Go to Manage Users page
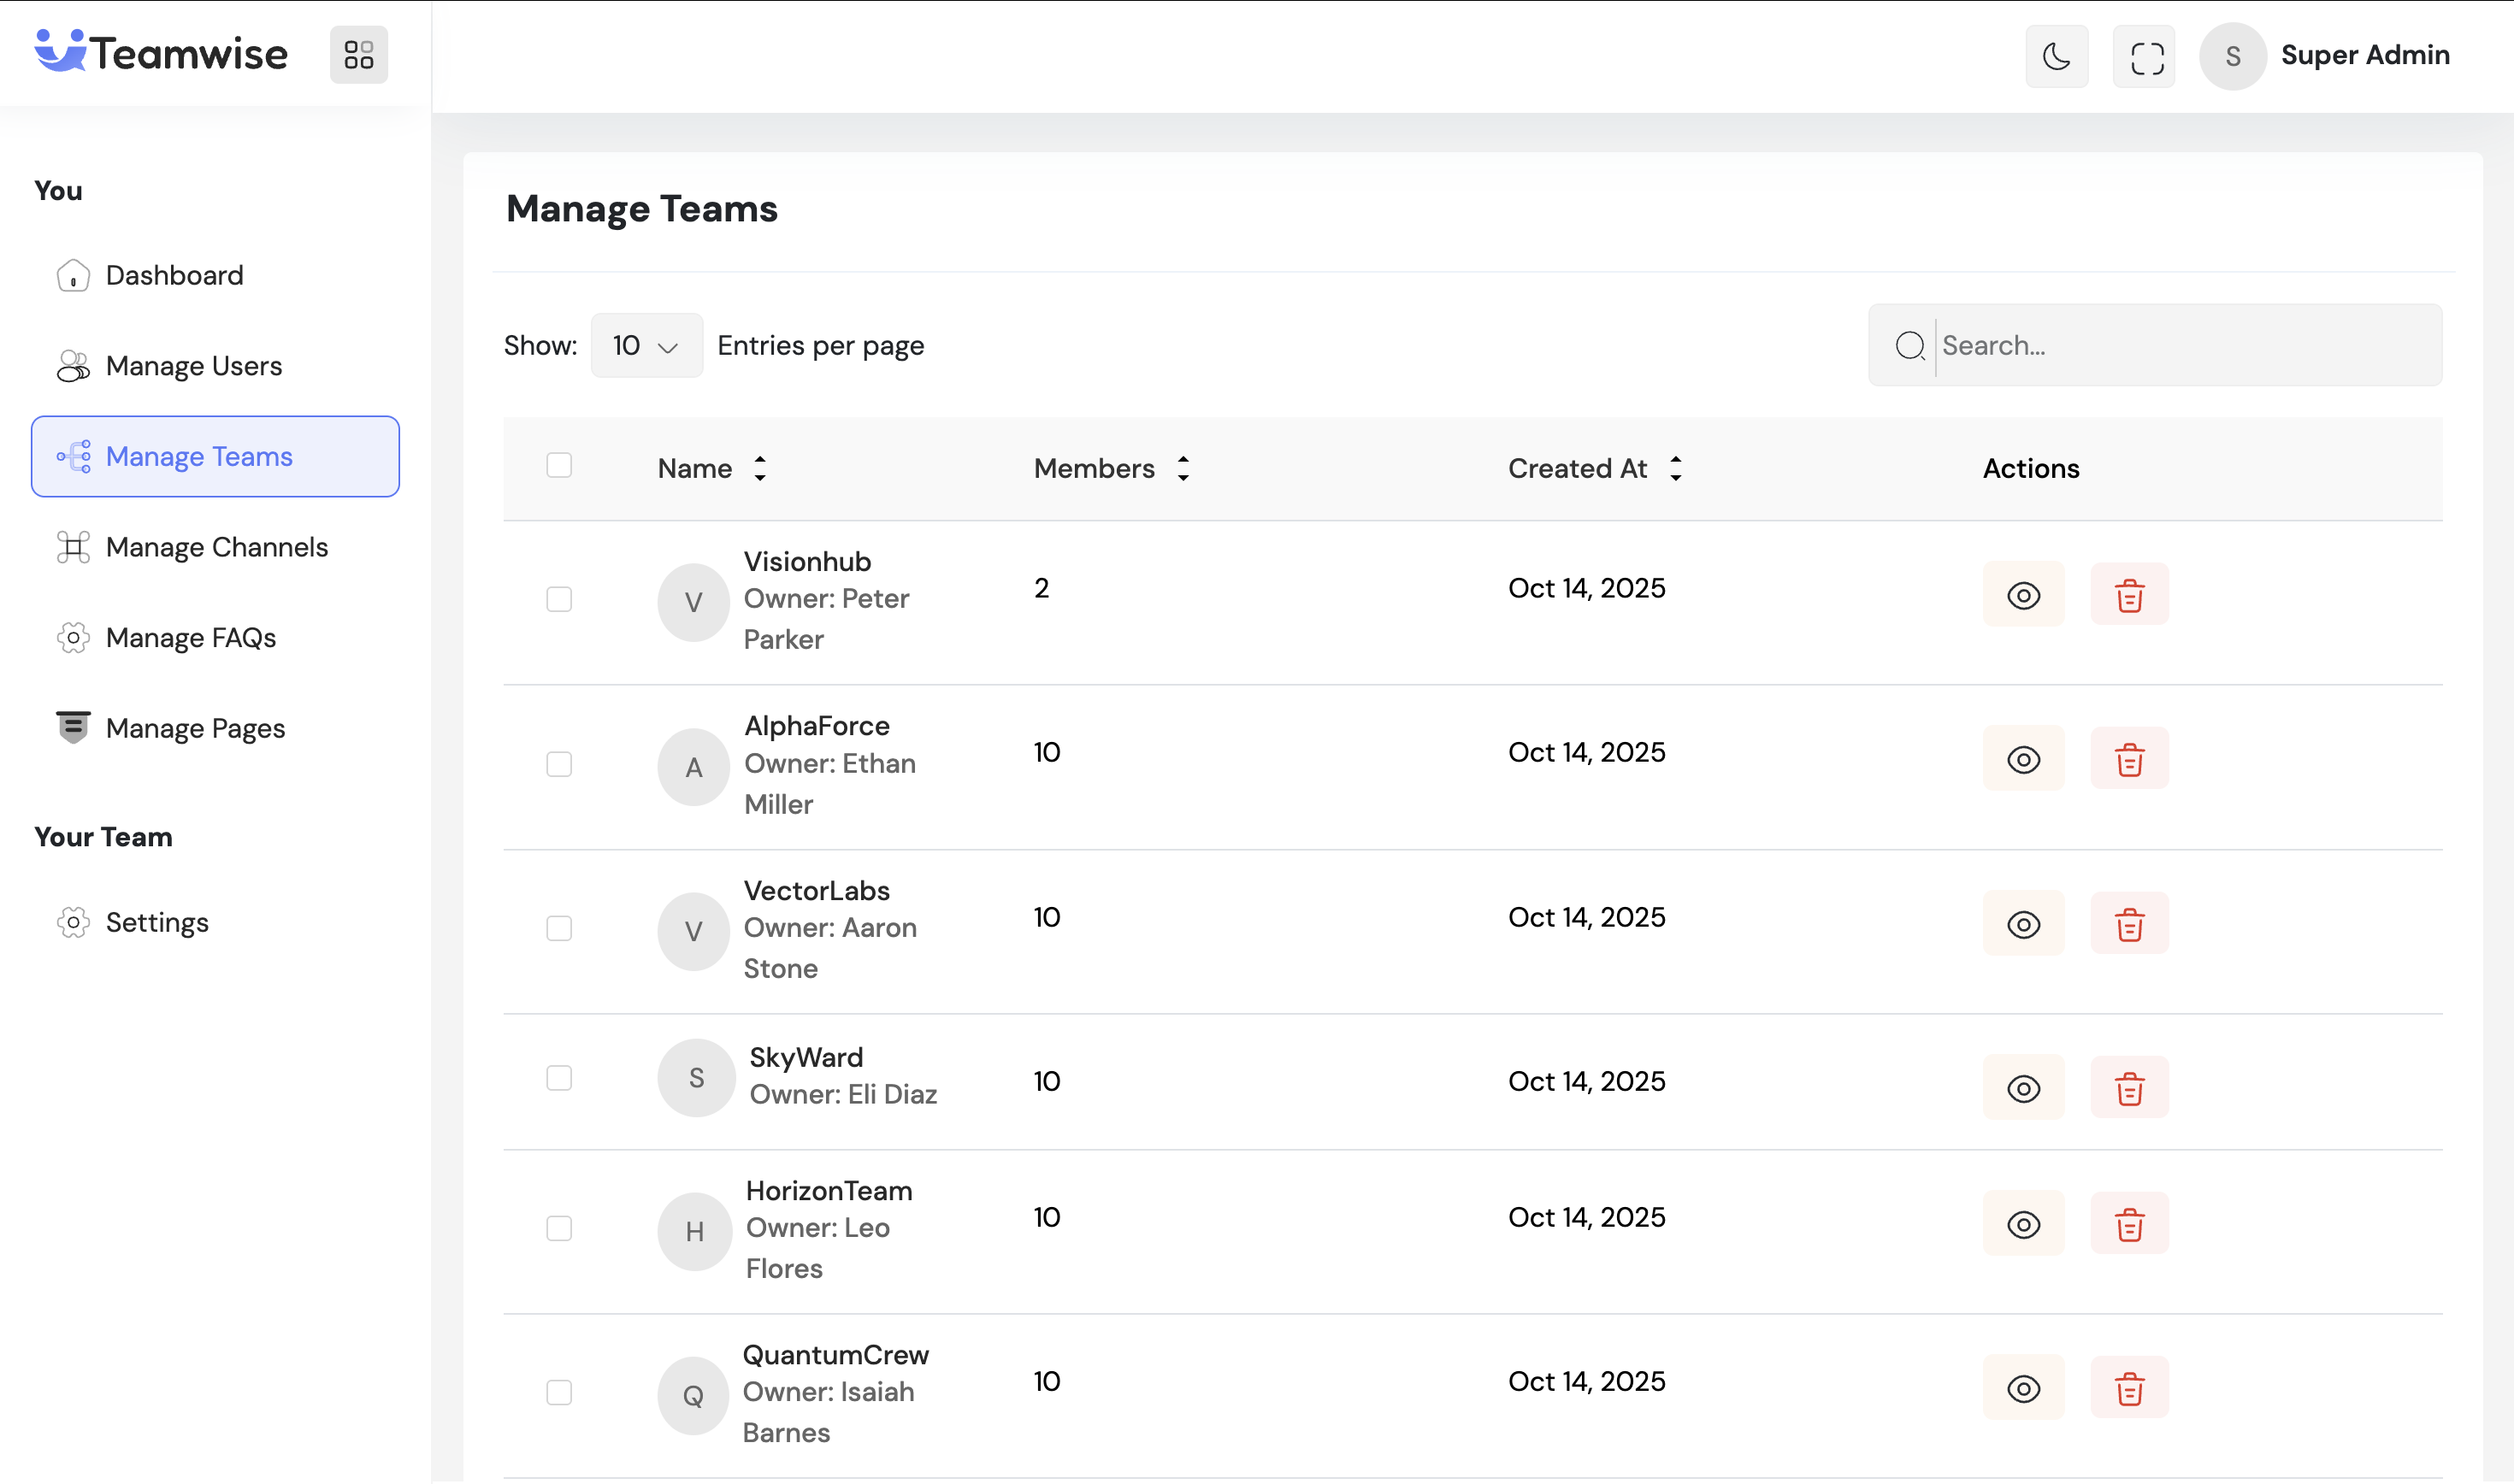The image size is (2514, 1484). tap(194, 366)
